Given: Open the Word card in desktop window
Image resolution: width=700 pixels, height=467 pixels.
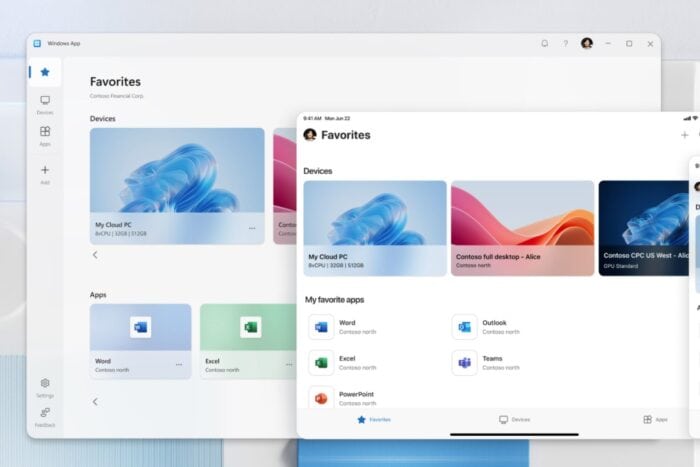Looking at the screenshot, I should point(141,342).
